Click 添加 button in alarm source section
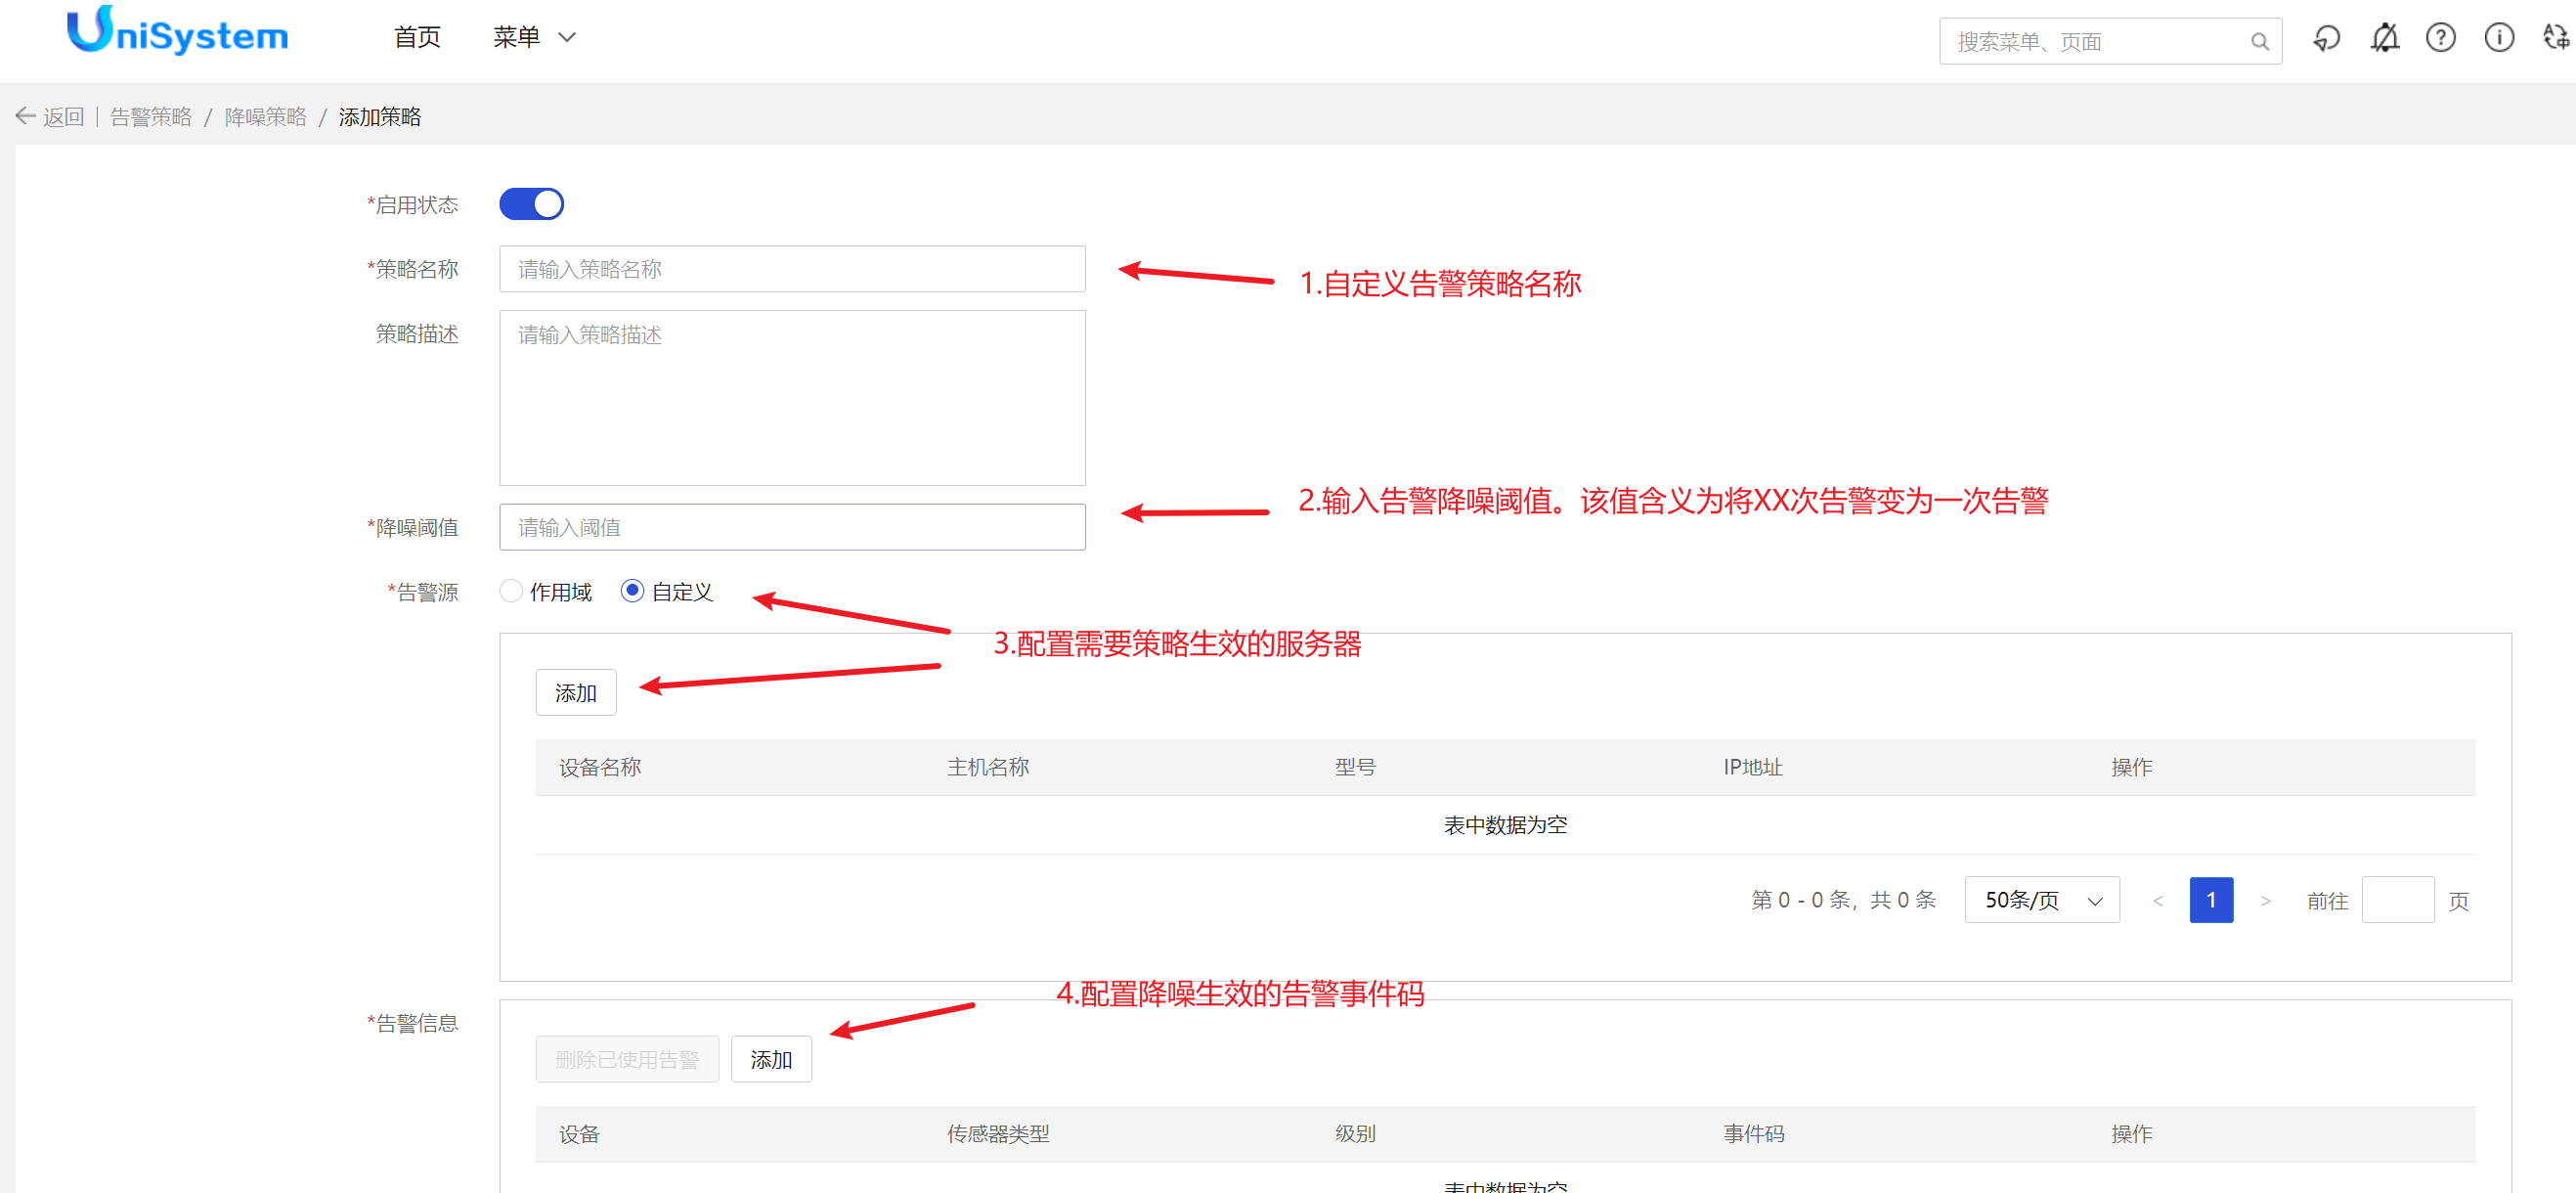Image resolution: width=2576 pixels, height=1193 pixels. pos(575,693)
